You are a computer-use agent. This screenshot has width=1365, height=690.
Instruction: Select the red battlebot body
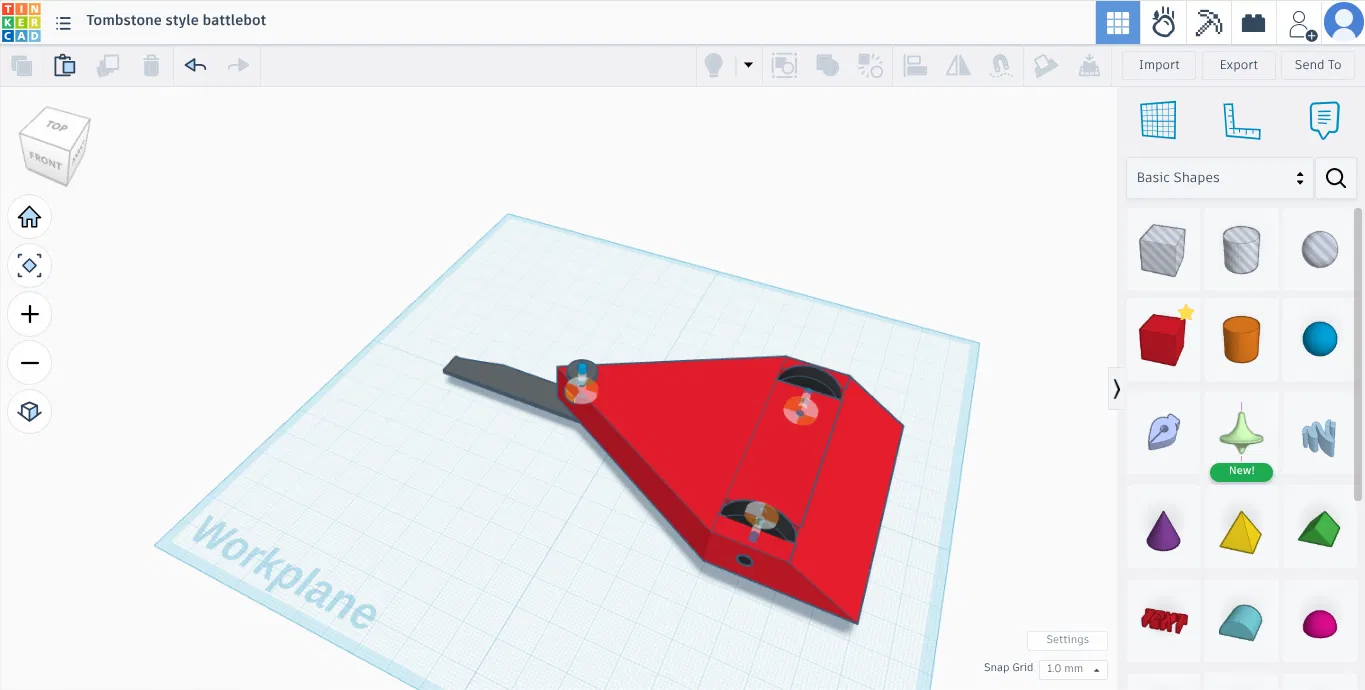pos(680,440)
